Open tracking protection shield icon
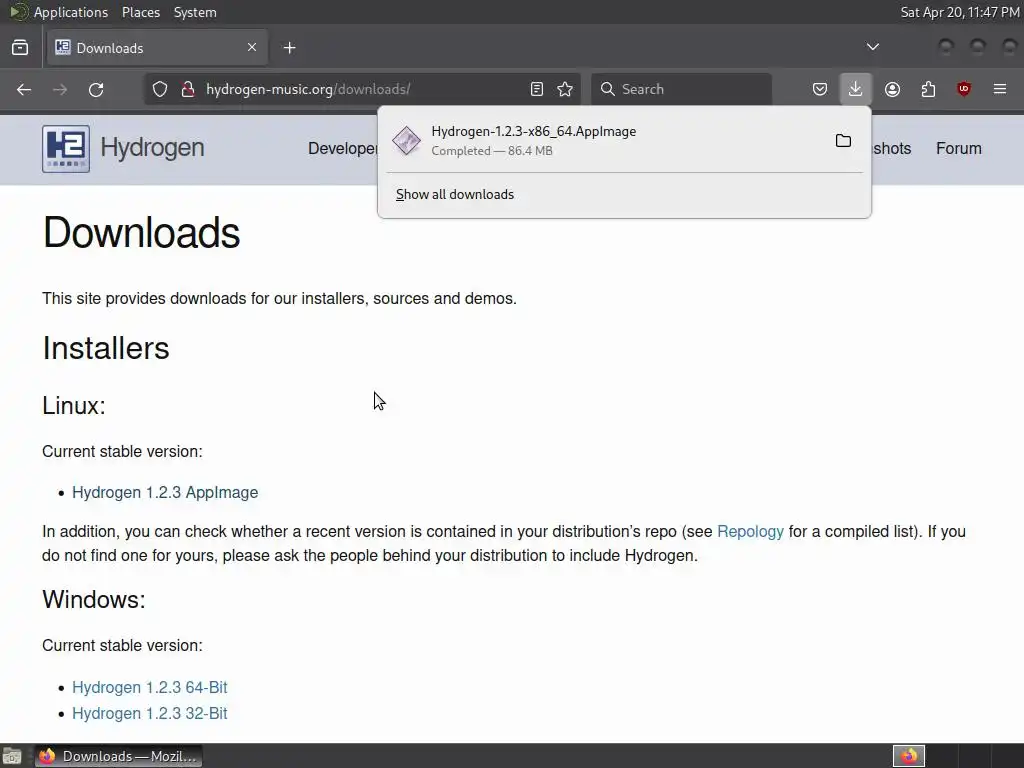The image size is (1024, 768). click(x=160, y=89)
